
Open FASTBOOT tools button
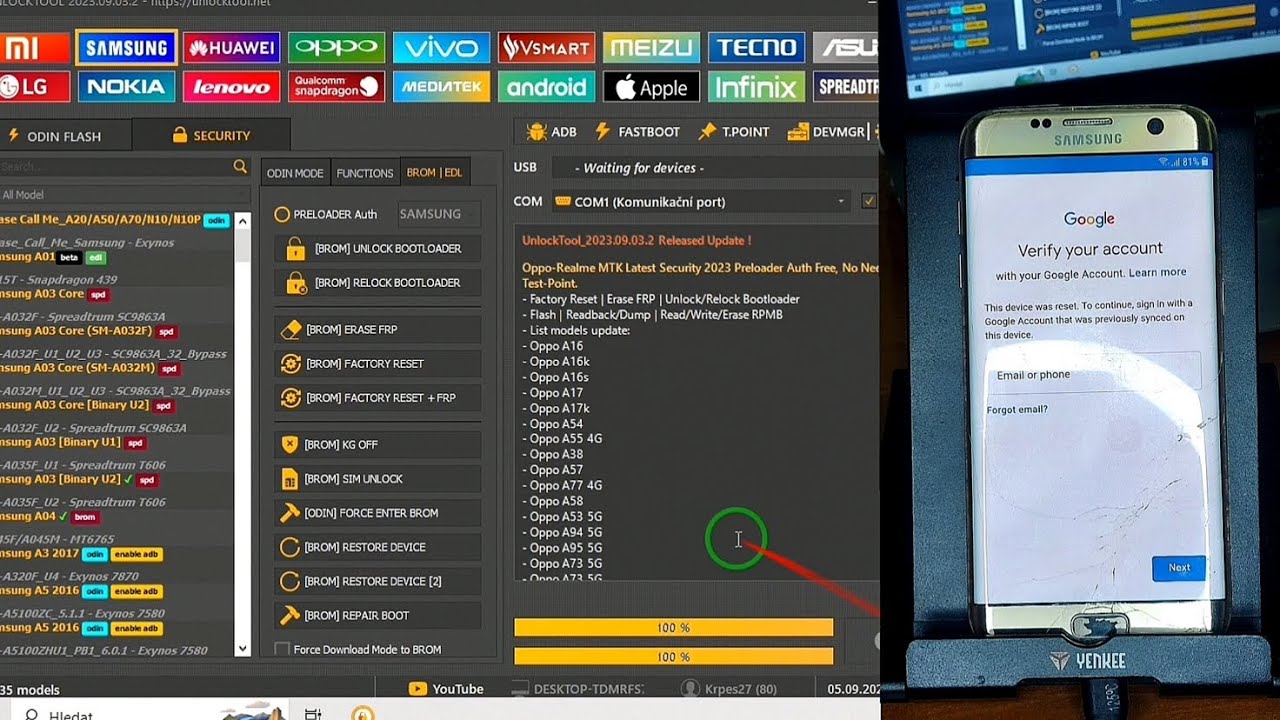637,131
